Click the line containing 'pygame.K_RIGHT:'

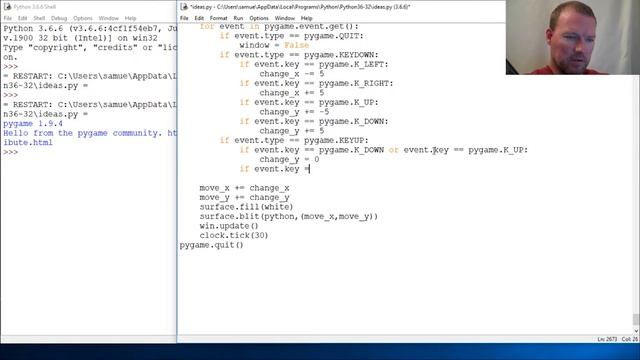coord(316,83)
